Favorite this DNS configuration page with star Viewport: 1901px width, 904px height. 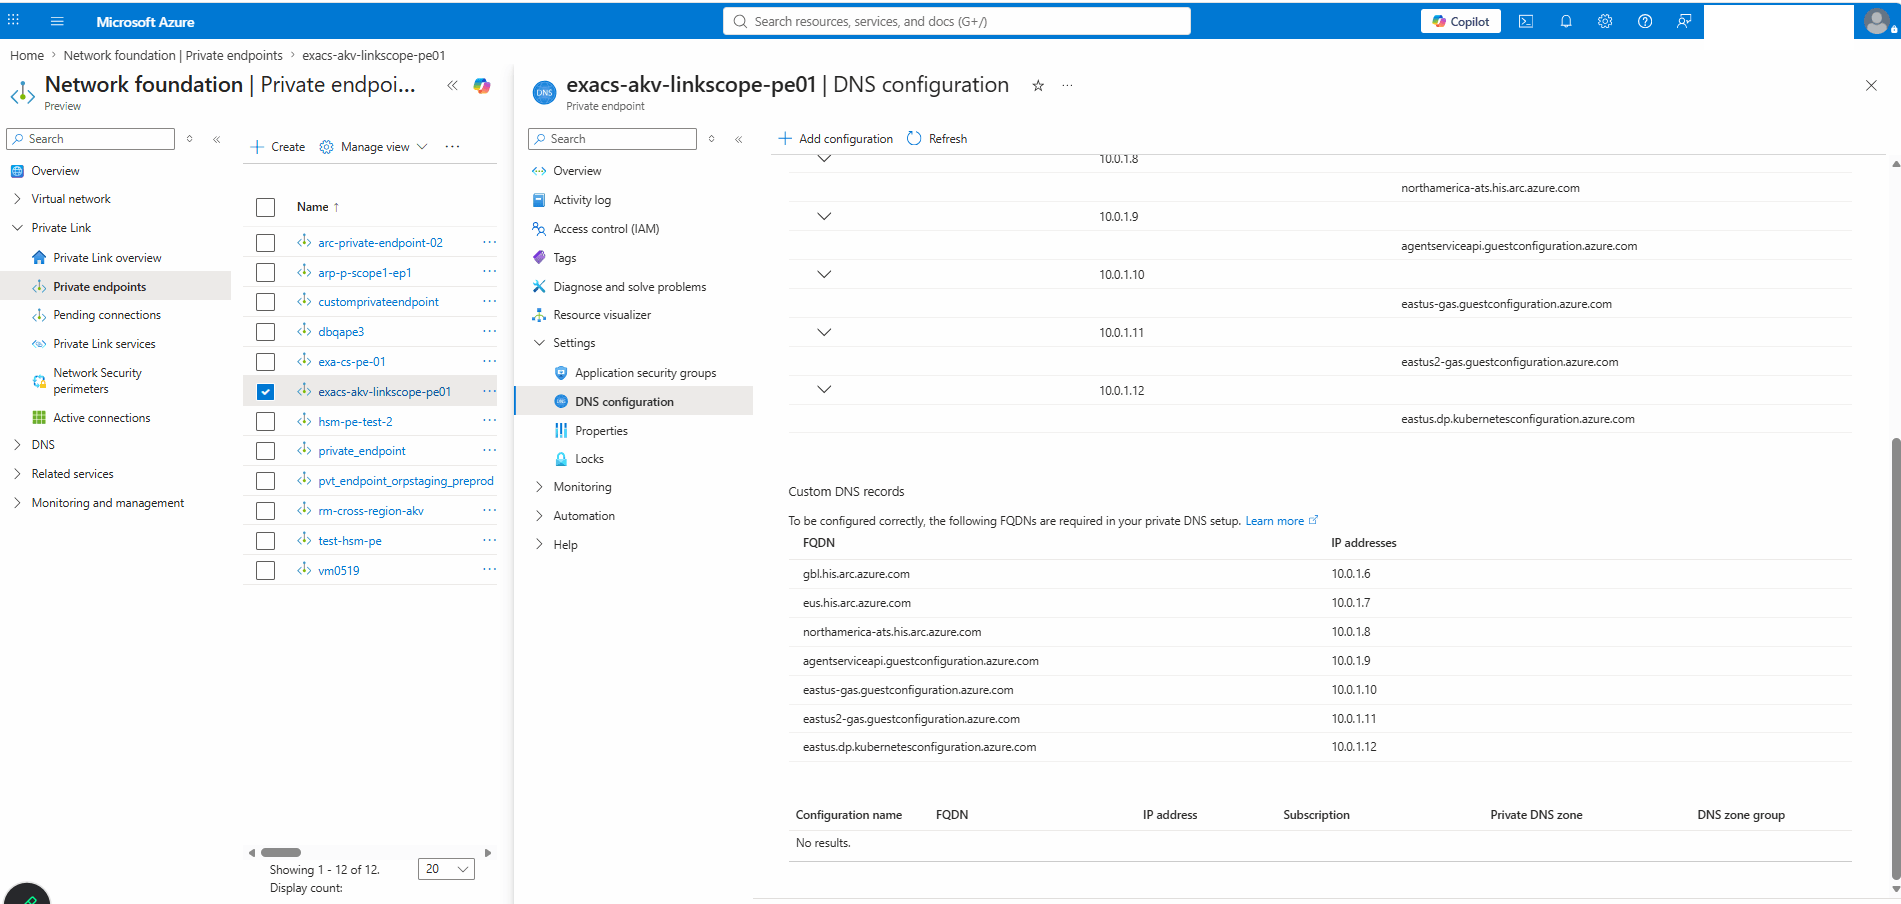(1038, 86)
